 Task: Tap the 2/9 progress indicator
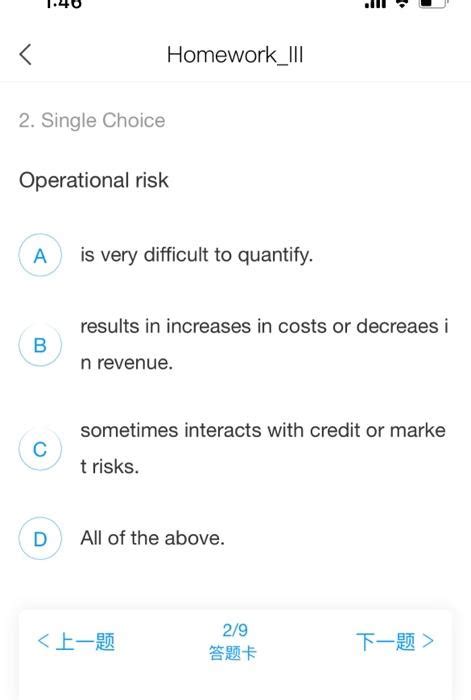pos(235,630)
